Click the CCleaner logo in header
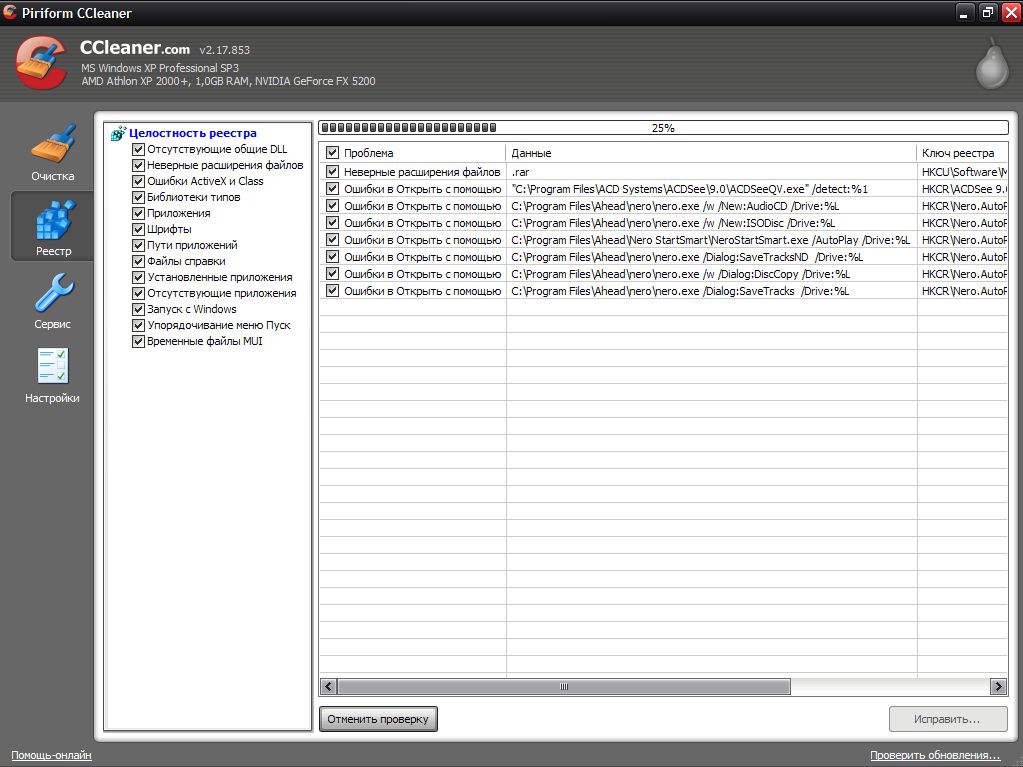Viewport: 1023px width, 767px height. 42,62
